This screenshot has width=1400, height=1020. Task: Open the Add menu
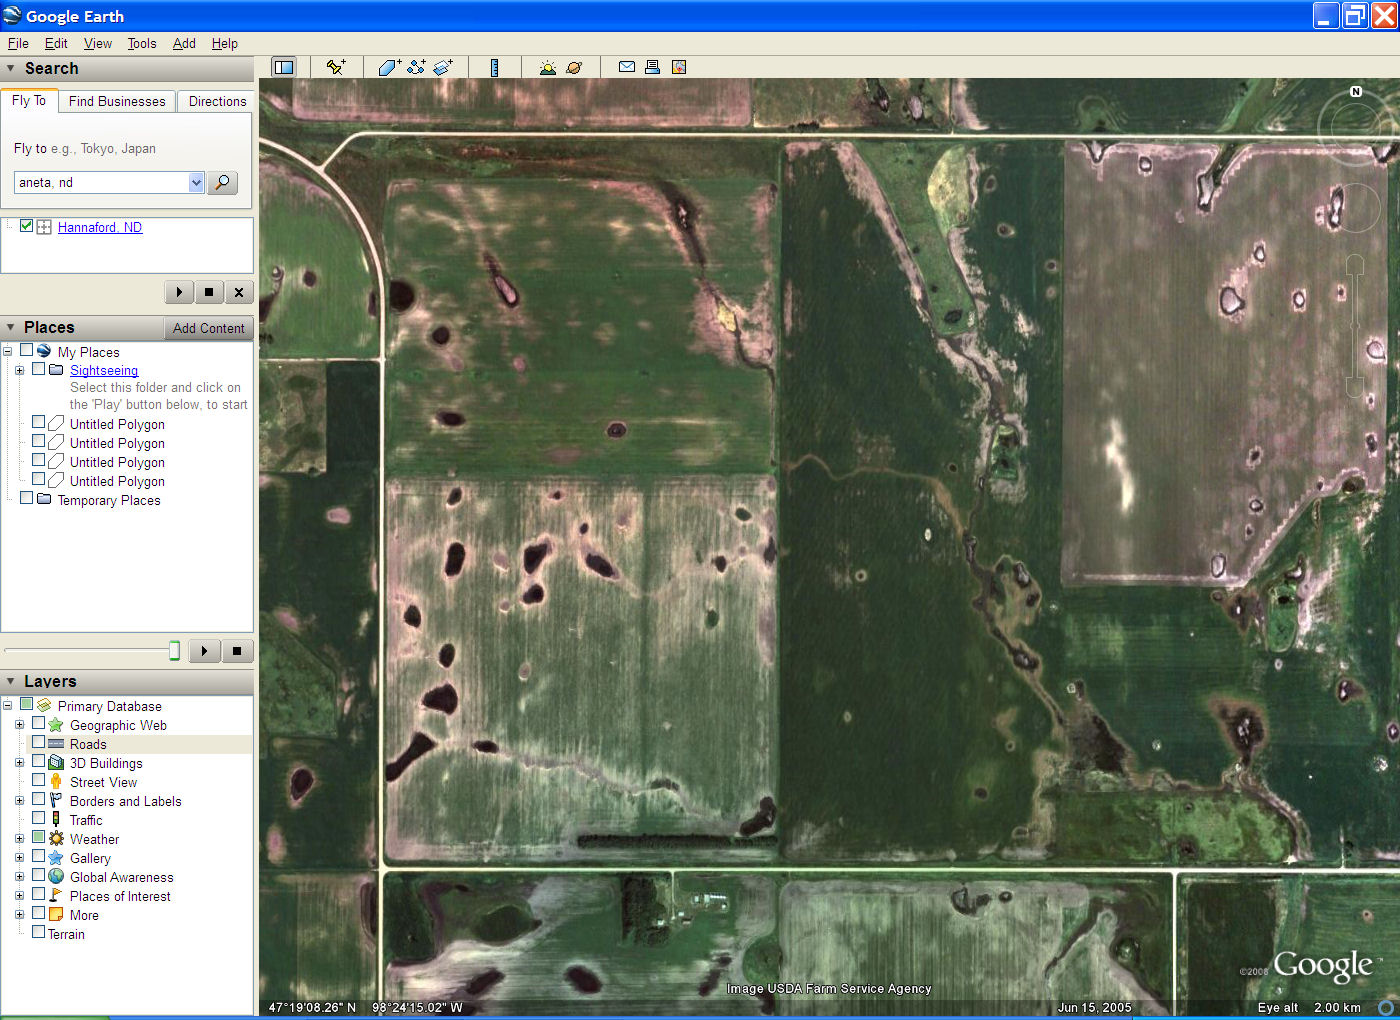point(184,43)
